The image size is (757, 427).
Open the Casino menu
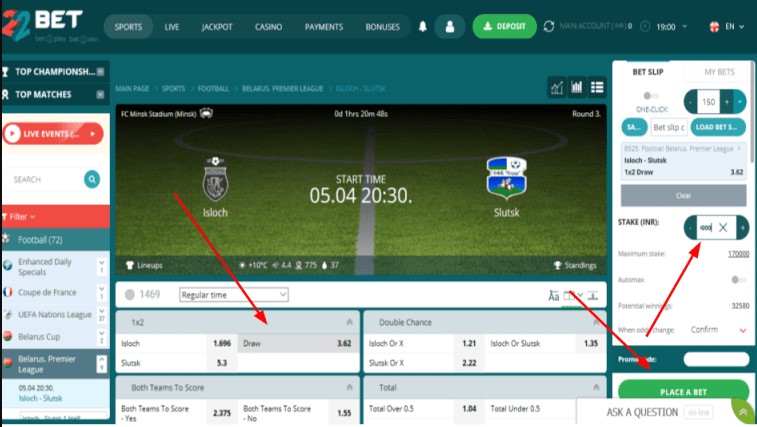(268, 27)
